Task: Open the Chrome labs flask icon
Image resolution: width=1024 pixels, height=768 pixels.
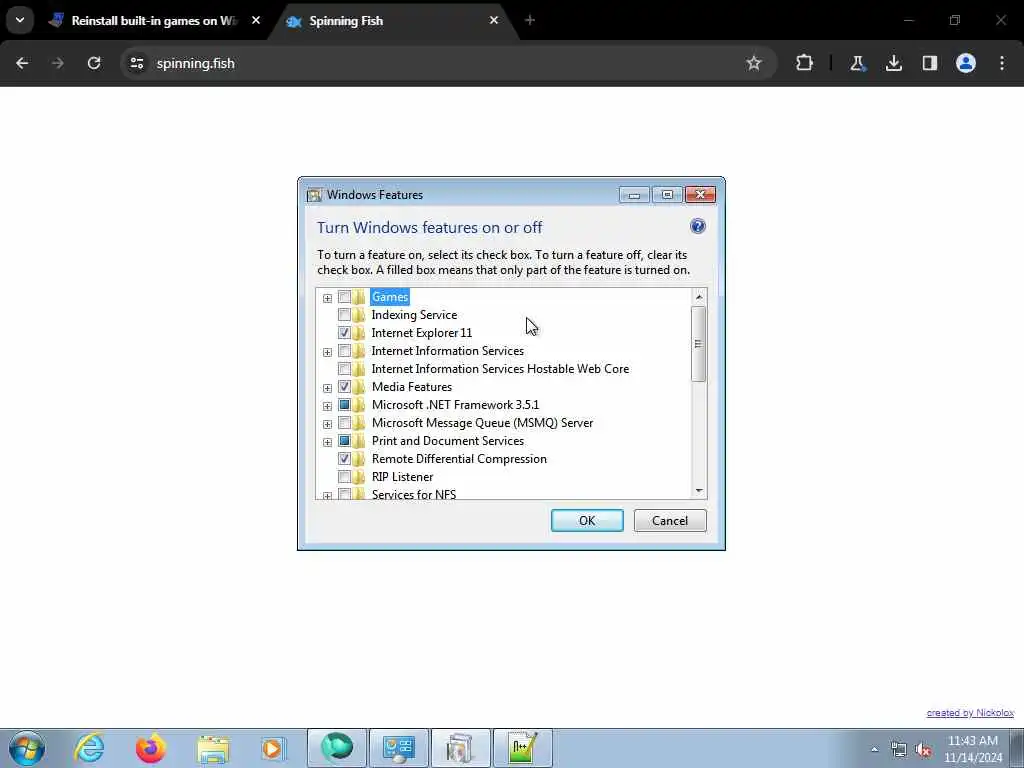Action: point(857,63)
